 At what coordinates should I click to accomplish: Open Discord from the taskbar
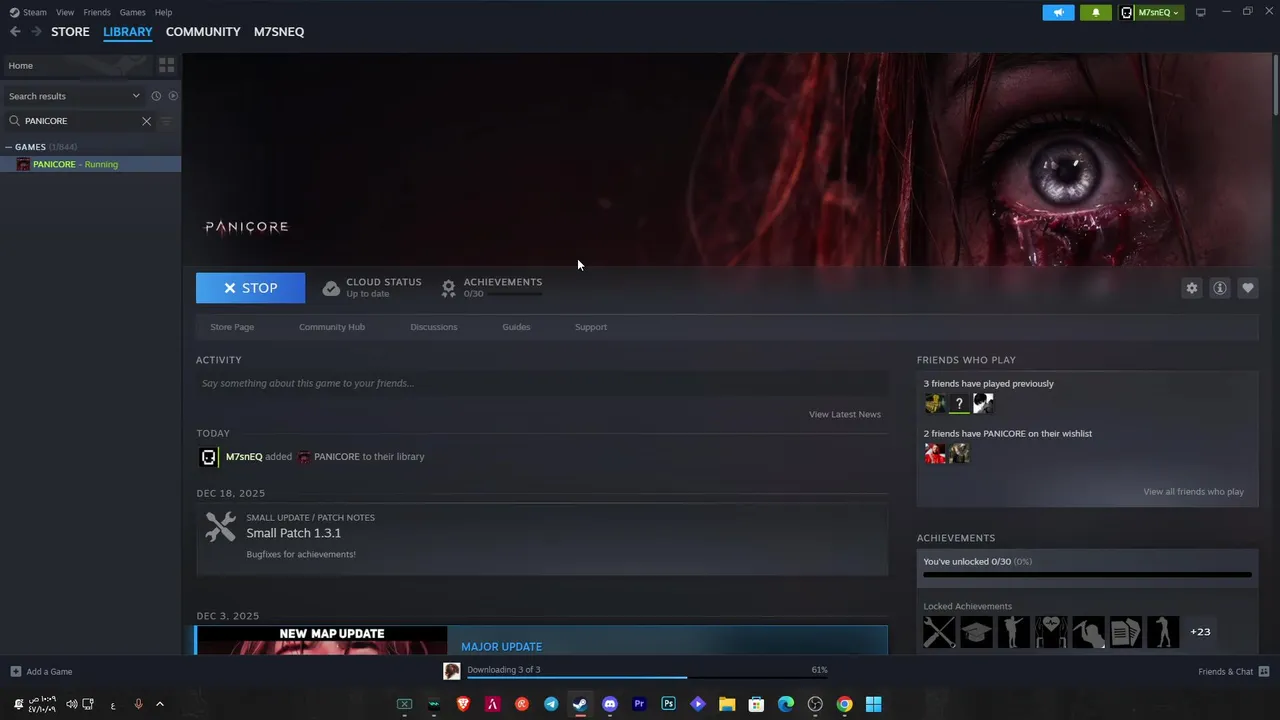click(610, 704)
